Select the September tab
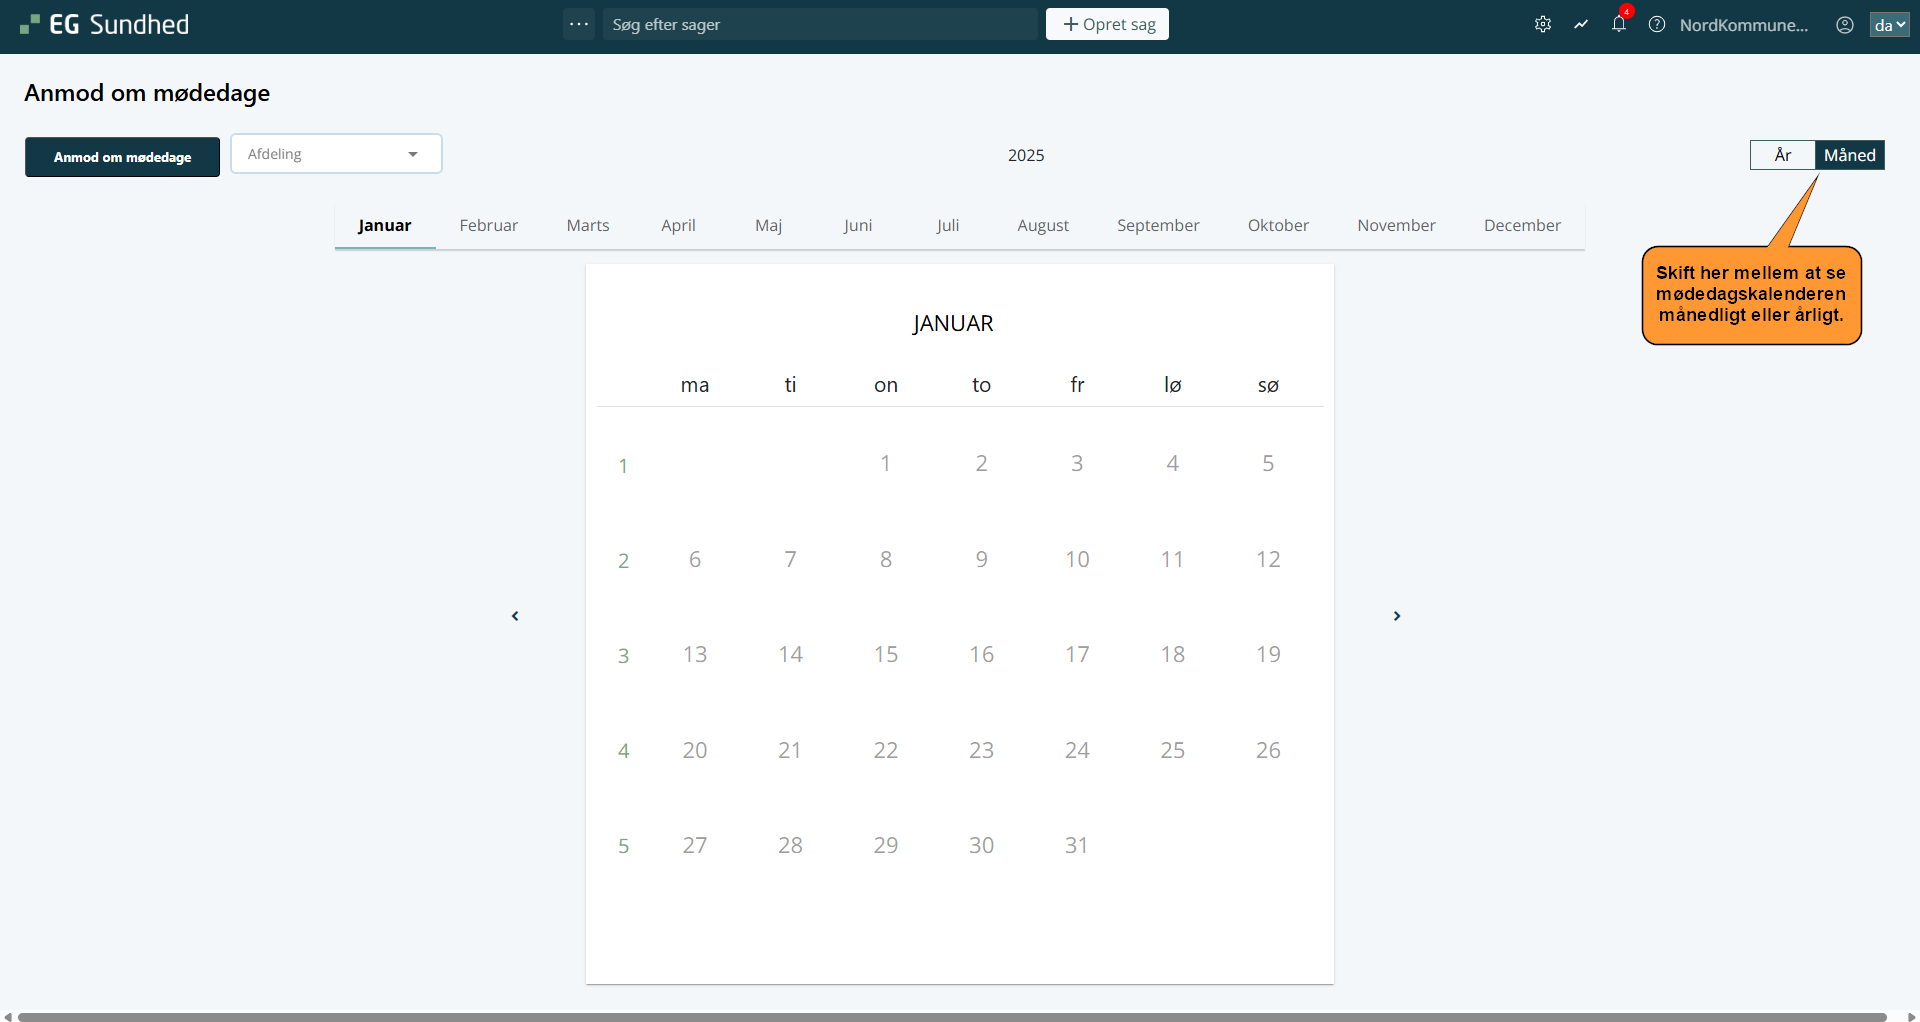This screenshot has height=1022, width=1920. [1157, 226]
